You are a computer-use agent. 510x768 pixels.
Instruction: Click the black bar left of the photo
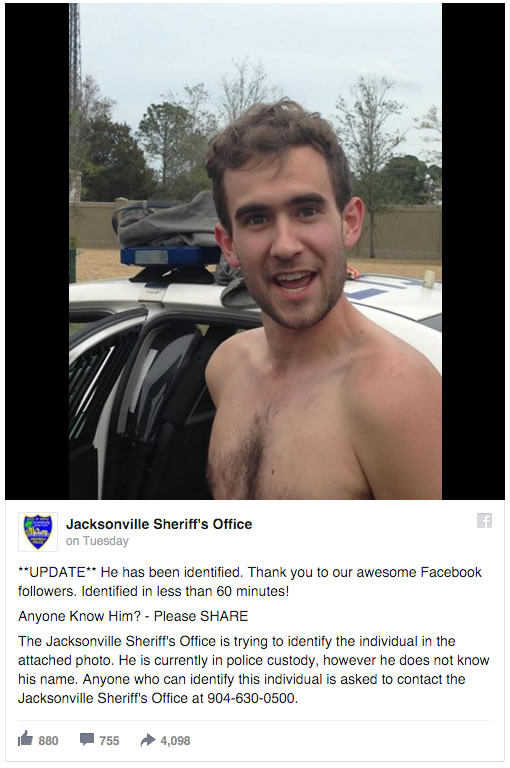37,252
